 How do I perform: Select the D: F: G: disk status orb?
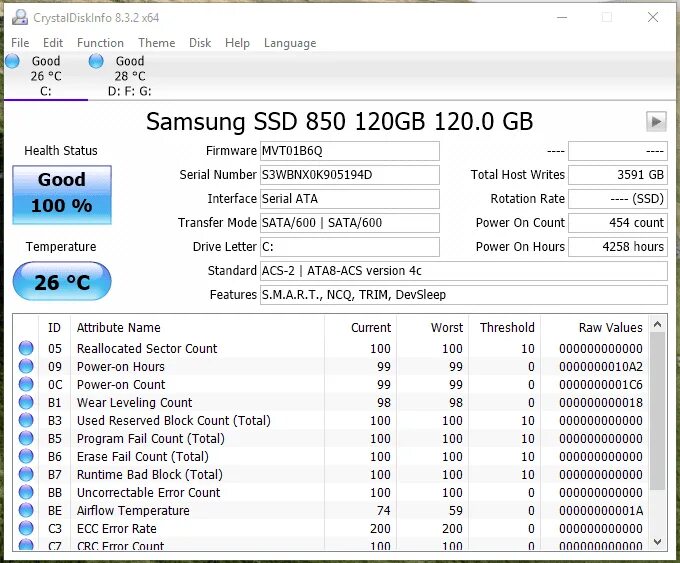click(x=96, y=61)
